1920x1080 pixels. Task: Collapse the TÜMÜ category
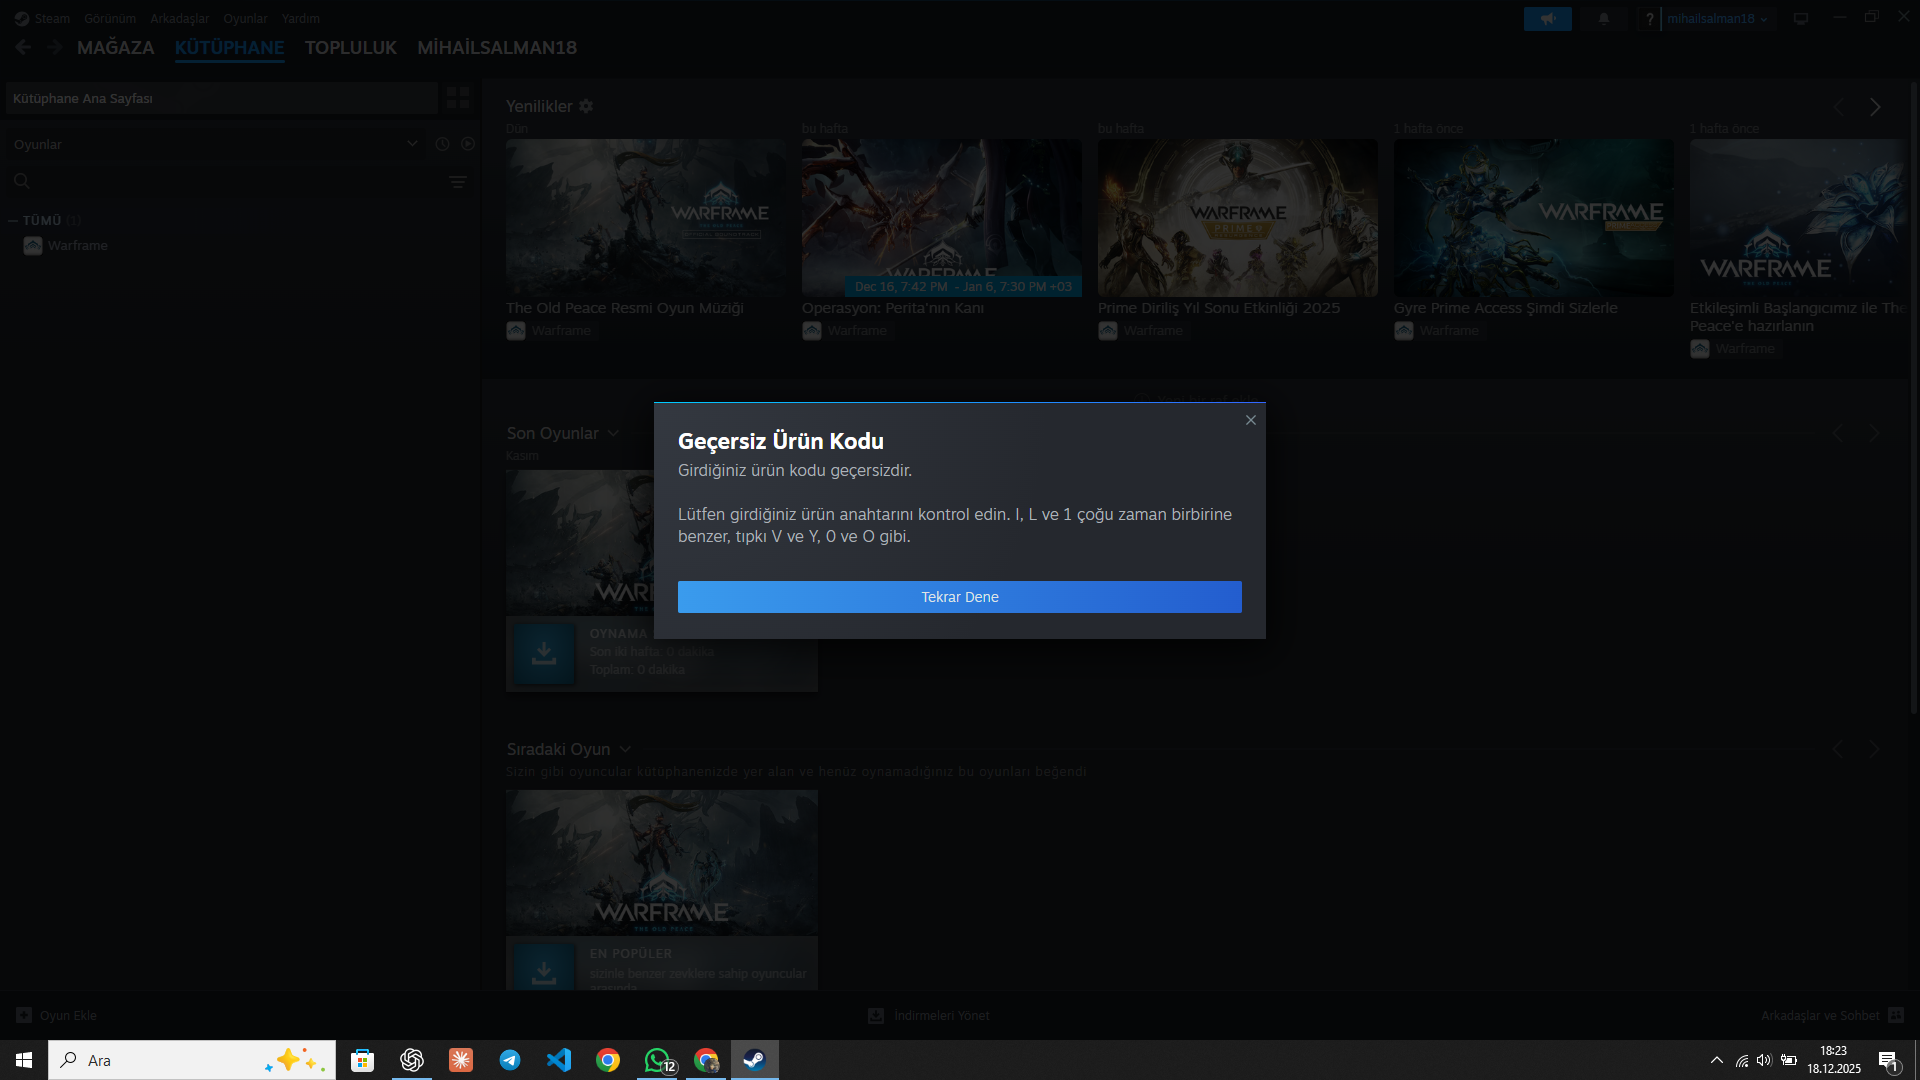click(13, 220)
